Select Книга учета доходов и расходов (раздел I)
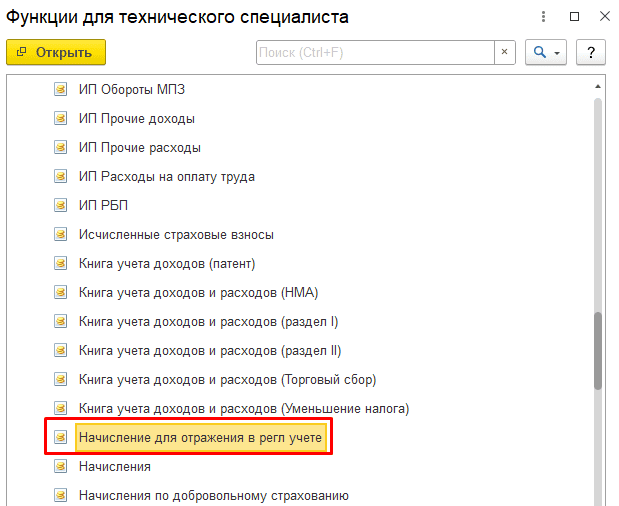Screen dimensions: 619x506 [x=209, y=322]
